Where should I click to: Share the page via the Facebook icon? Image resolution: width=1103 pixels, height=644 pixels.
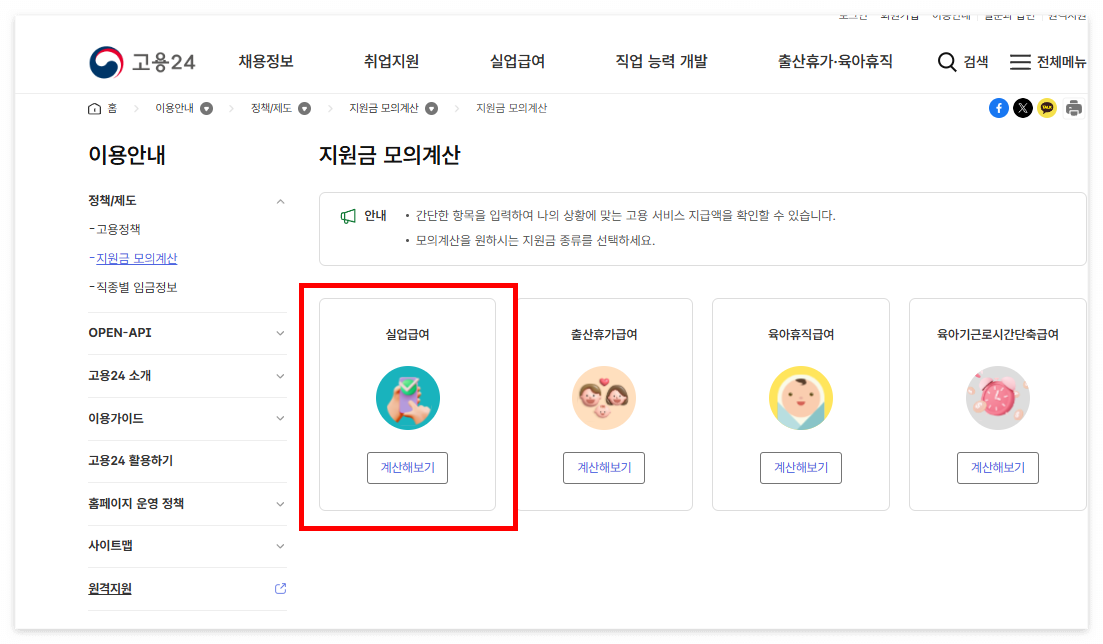click(x=998, y=107)
